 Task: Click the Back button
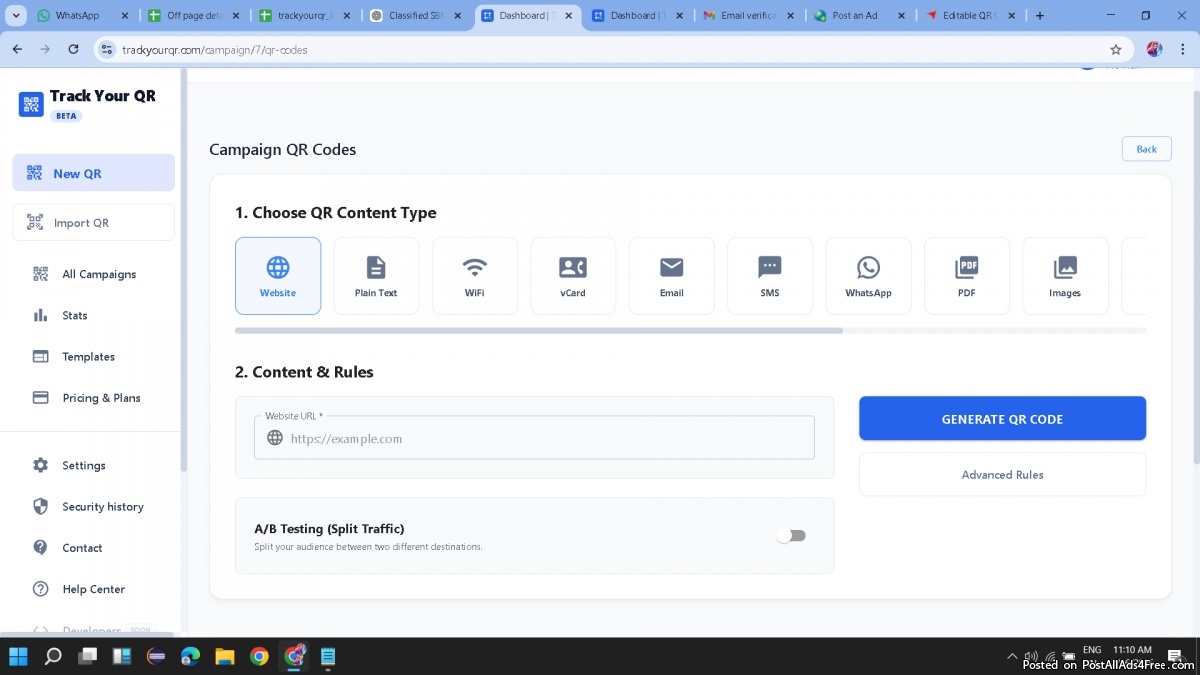[1146, 149]
